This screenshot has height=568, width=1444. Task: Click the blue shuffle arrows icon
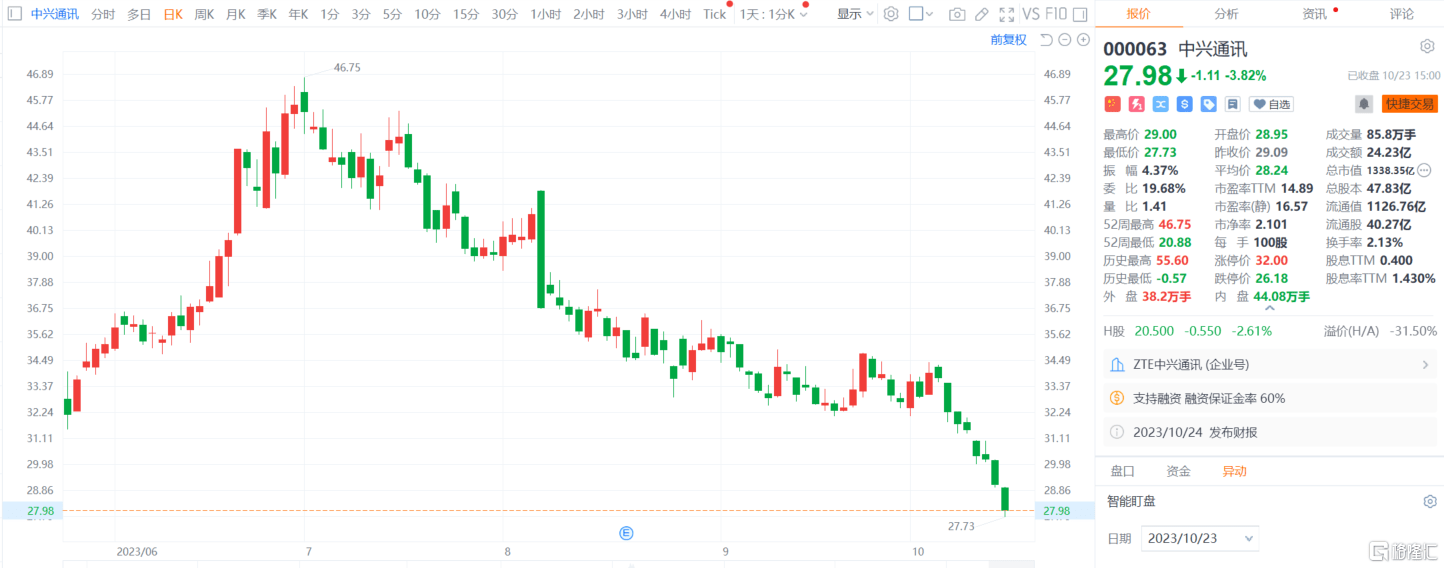(x=1160, y=104)
